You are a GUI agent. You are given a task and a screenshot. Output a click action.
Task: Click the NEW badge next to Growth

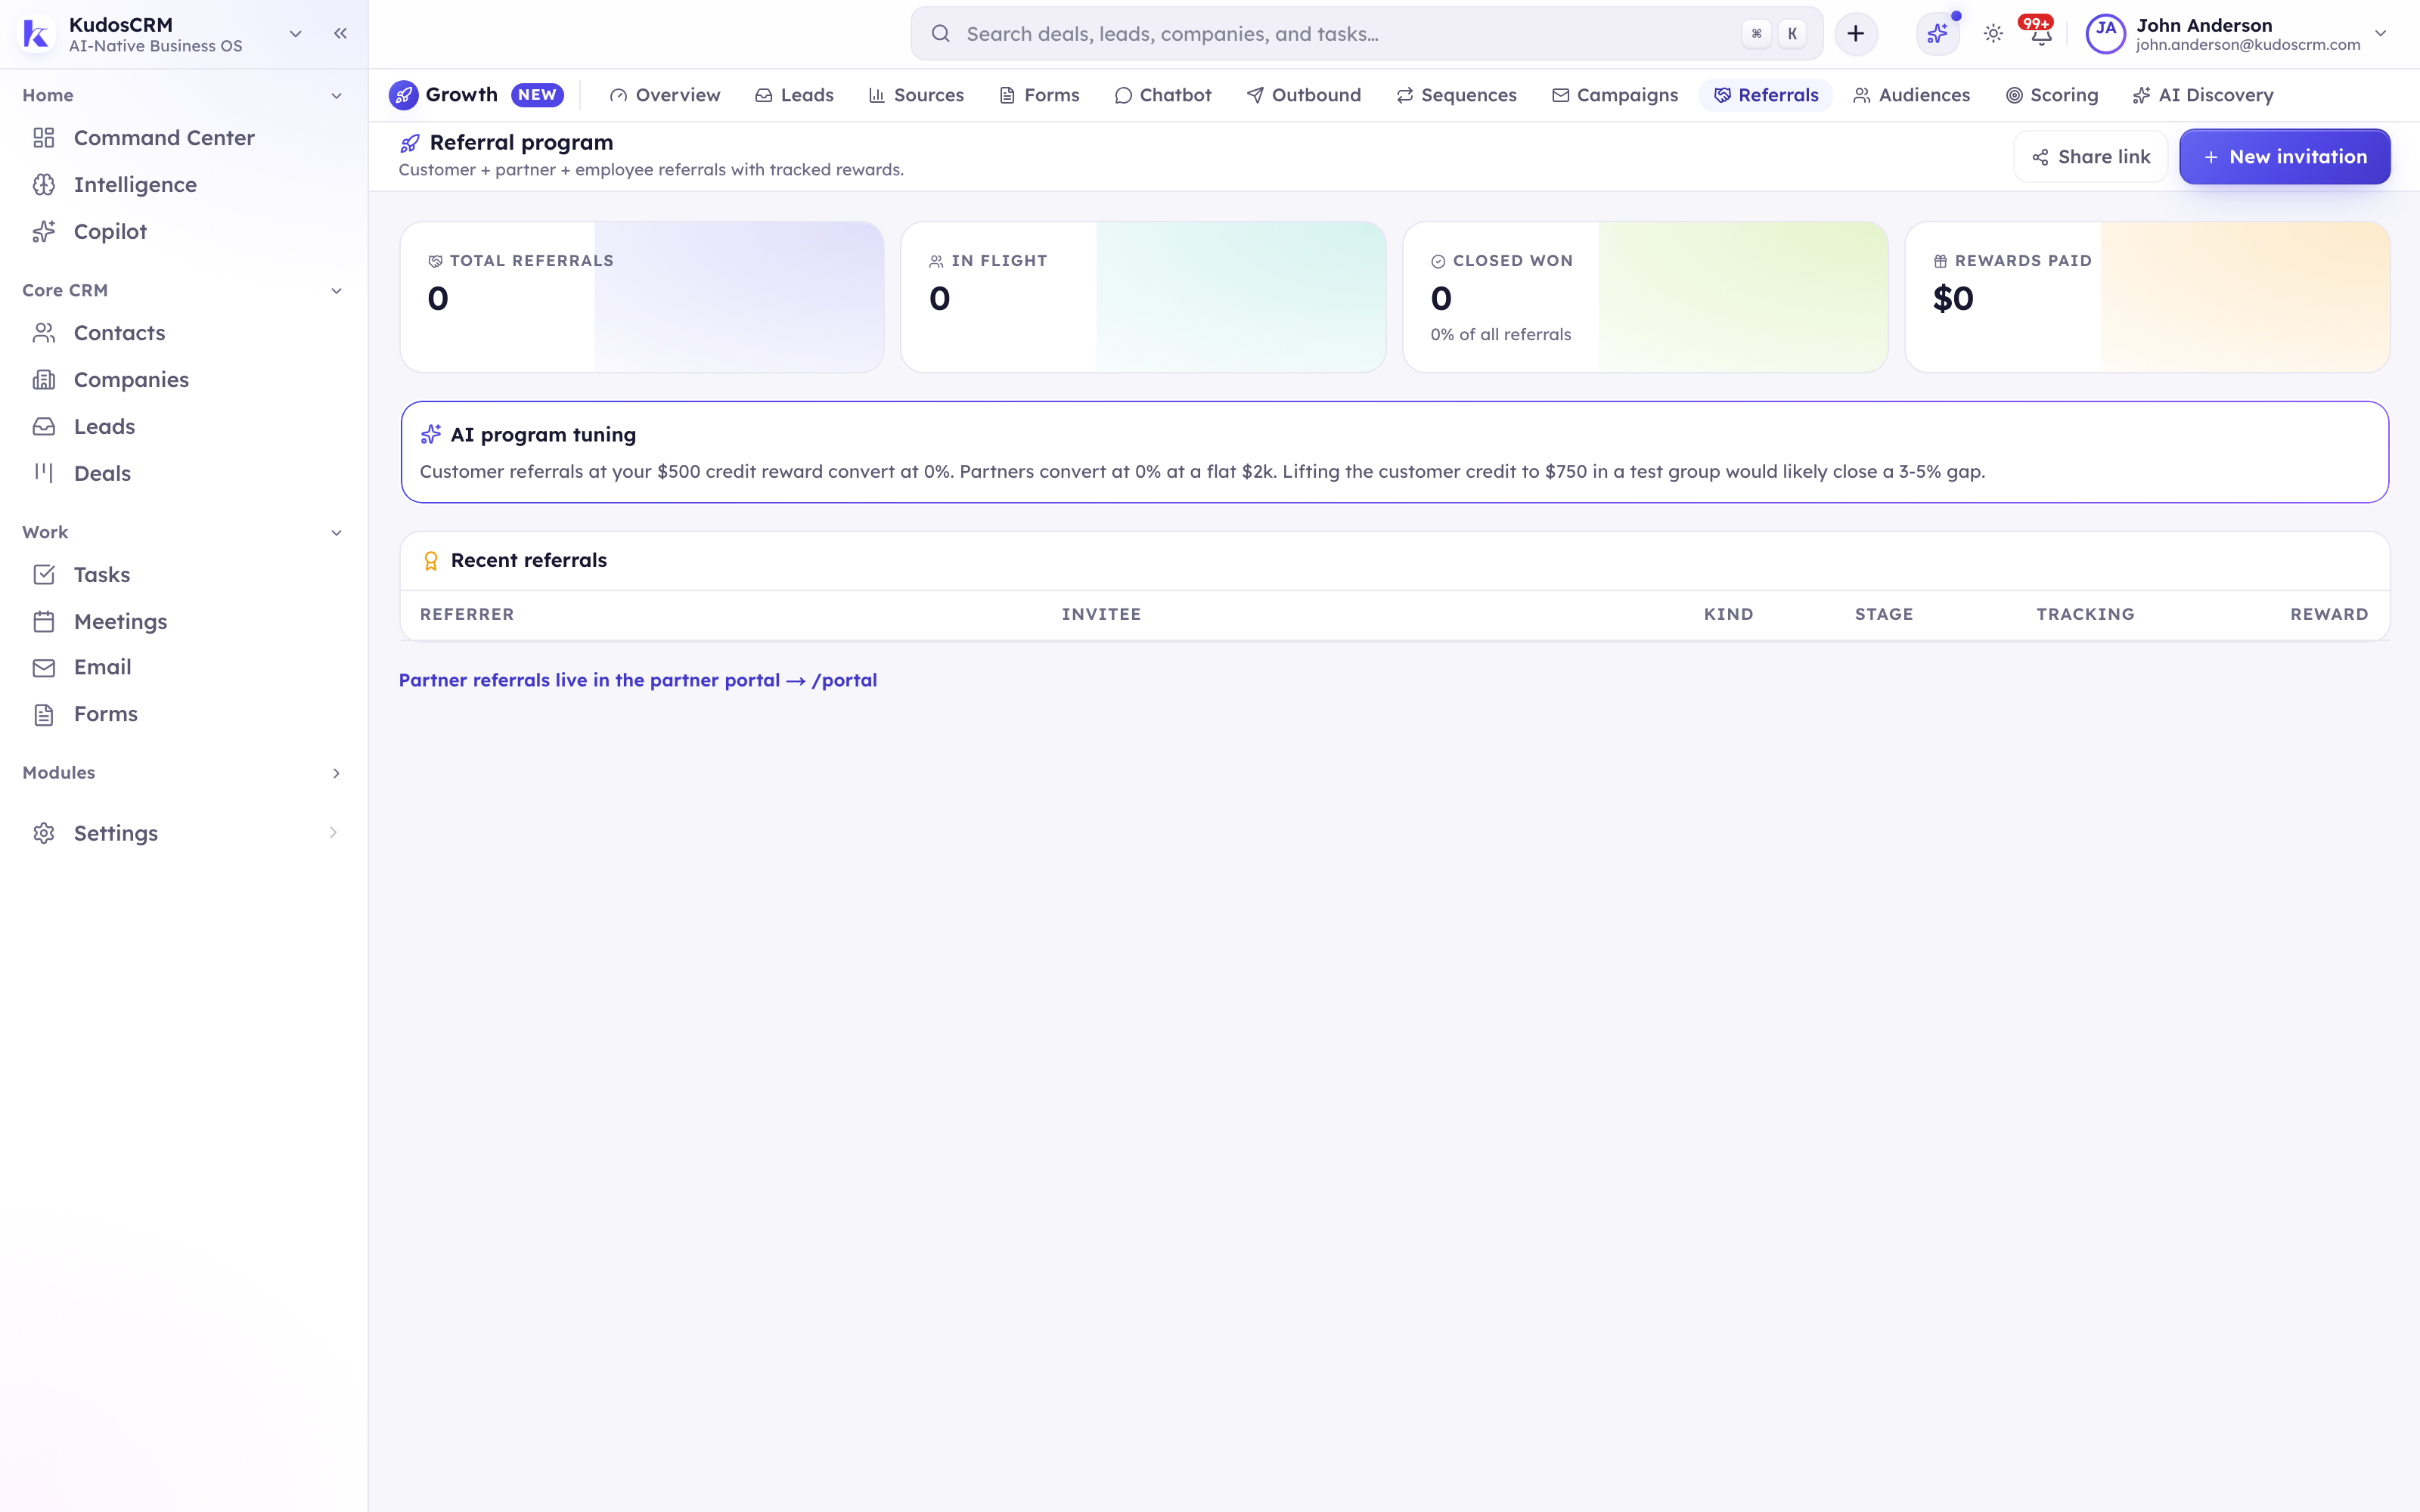[538, 95]
